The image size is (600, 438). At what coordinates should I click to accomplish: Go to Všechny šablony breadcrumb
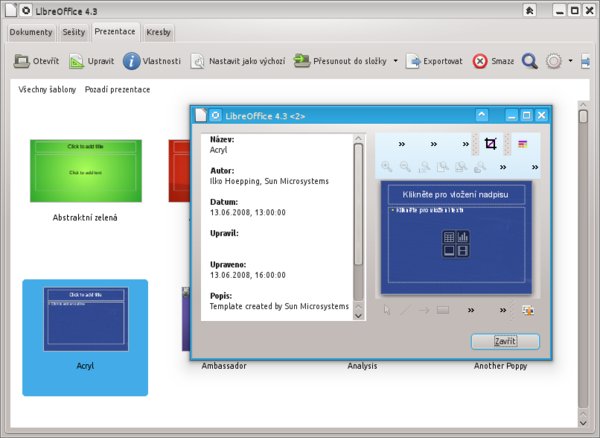[x=47, y=90]
